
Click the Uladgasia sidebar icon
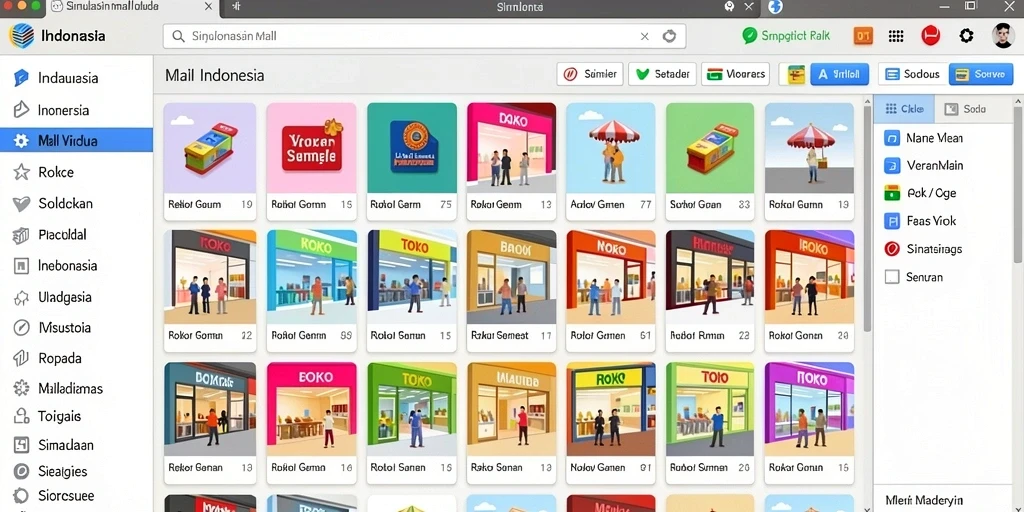(x=22, y=298)
